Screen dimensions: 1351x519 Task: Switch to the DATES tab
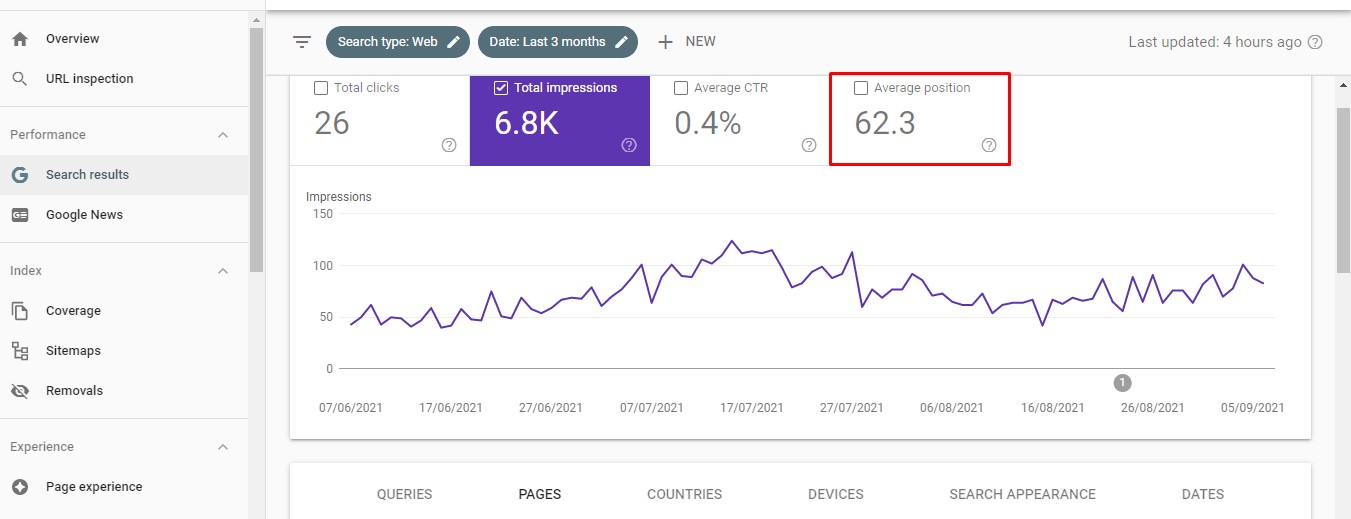tap(1203, 494)
